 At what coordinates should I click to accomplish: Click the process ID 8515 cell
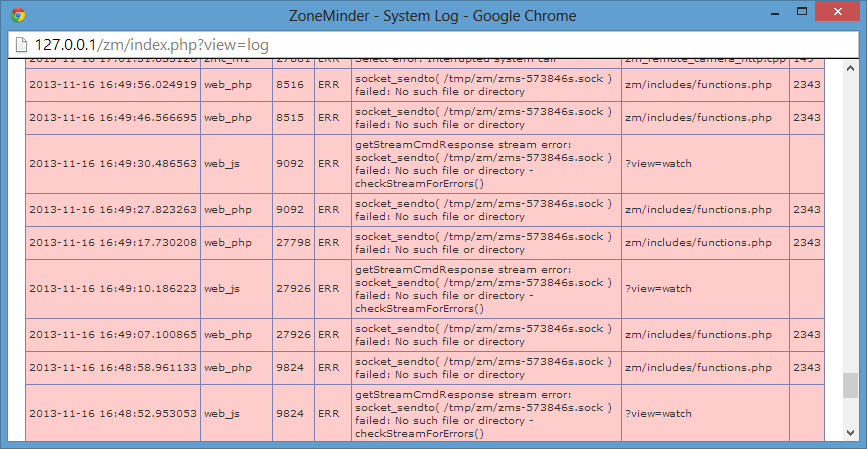[x=293, y=118]
